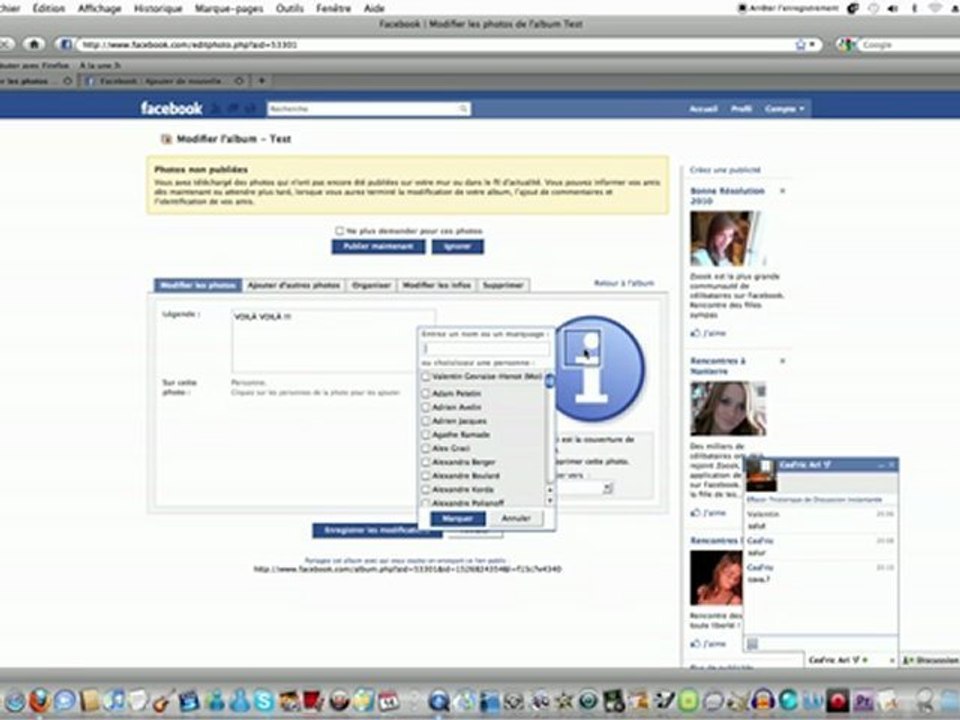Switch to 'Modifier les infos' tab

click(x=437, y=285)
